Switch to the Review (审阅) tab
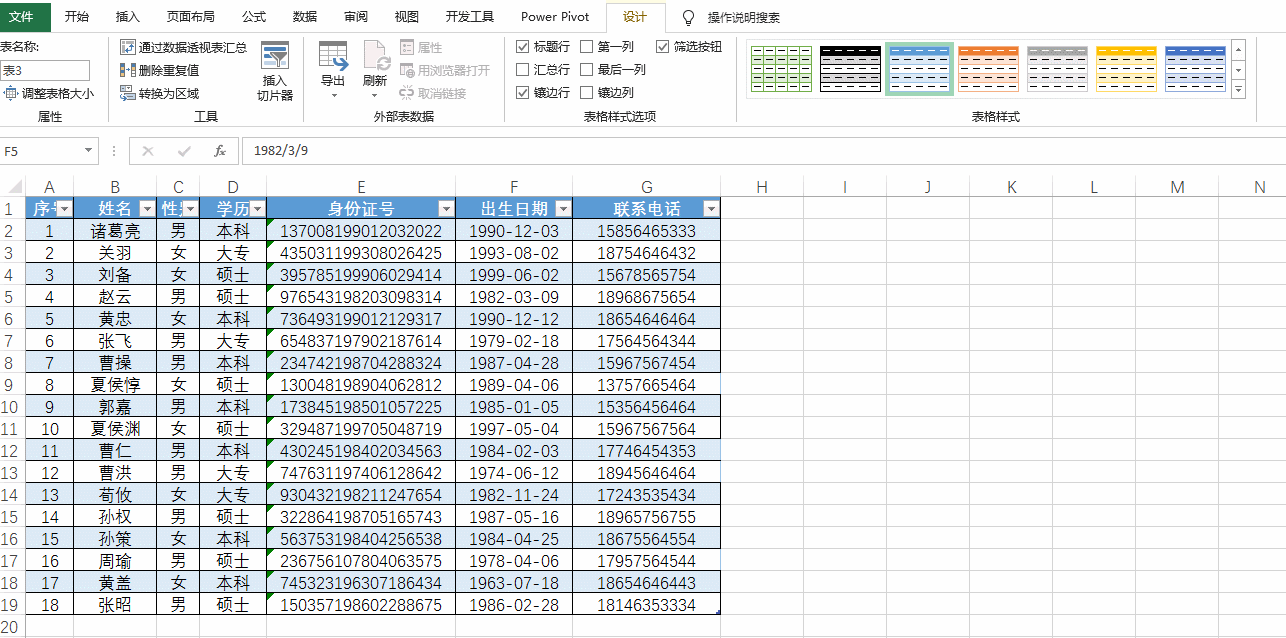The image size is (1286, 638). pyautogui.click(x=355, y=17)
